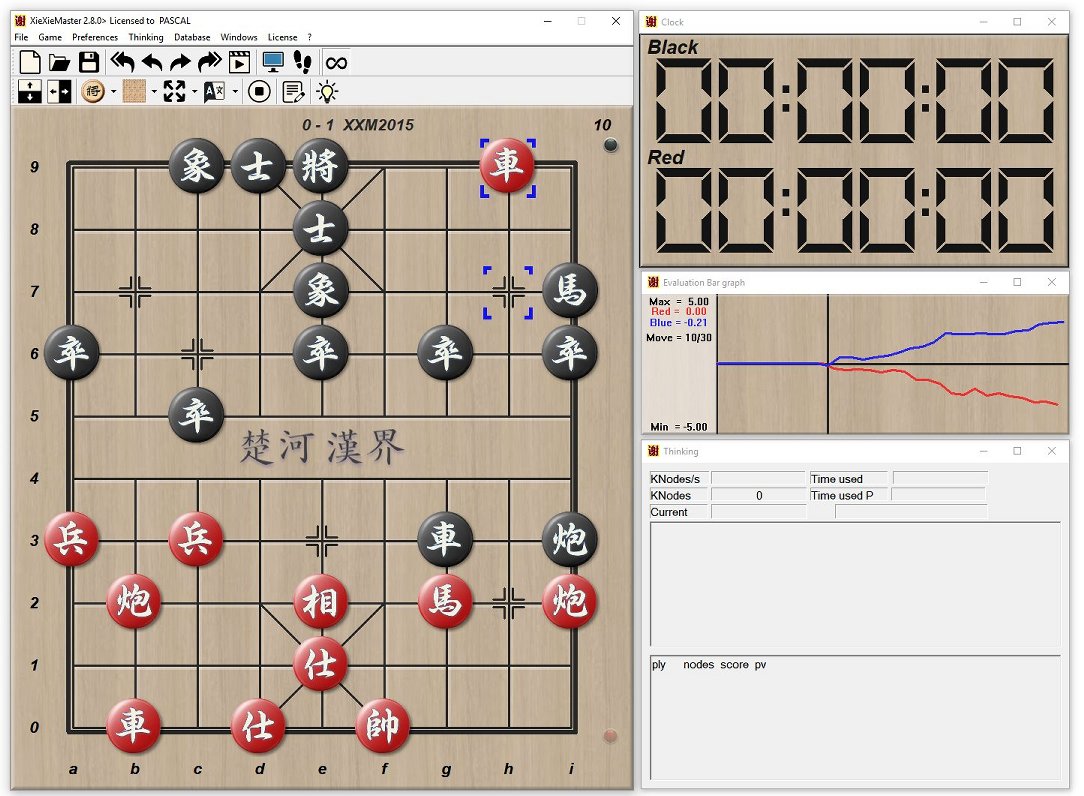
Task: Save the game using the floppy disk icon
Action: coord(89,62)
